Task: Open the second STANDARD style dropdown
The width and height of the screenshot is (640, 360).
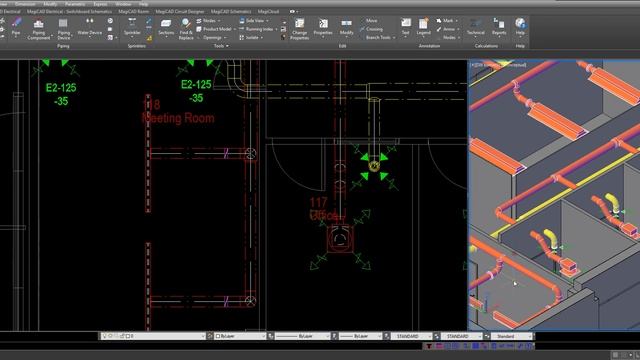Action: tap(461, 336)
